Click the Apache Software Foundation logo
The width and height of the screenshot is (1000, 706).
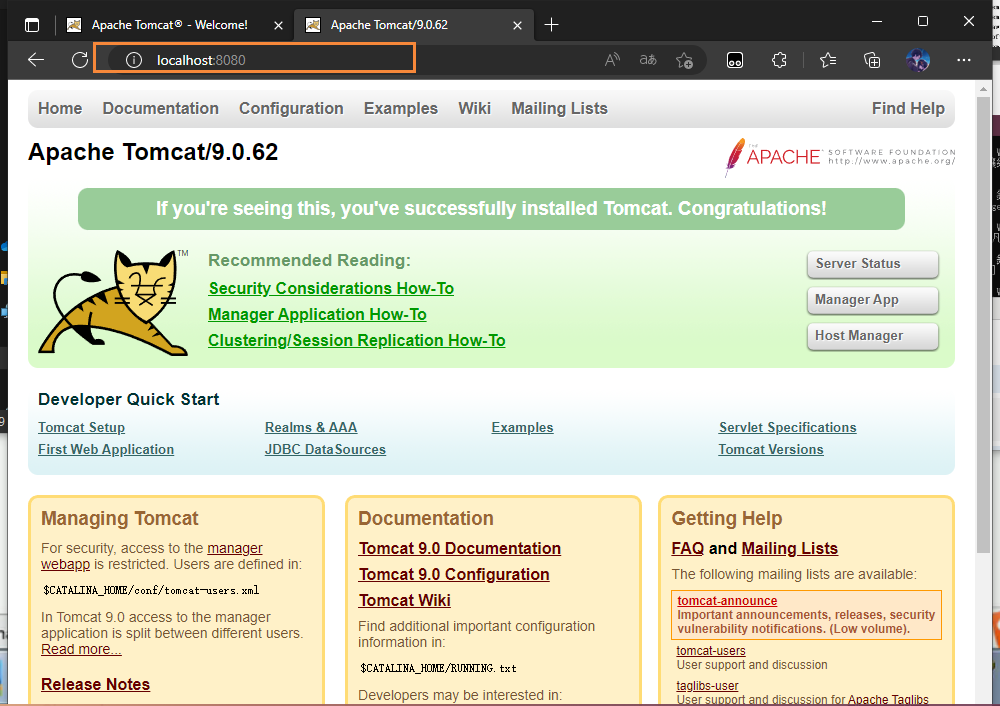pos(839,157)
